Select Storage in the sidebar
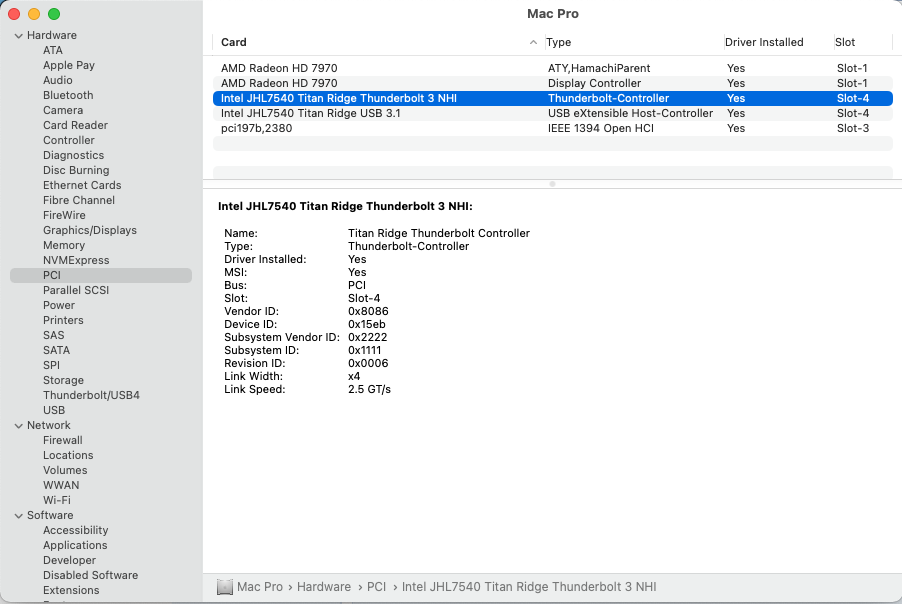This screenshot has width=902, height=604. point(63,380)
